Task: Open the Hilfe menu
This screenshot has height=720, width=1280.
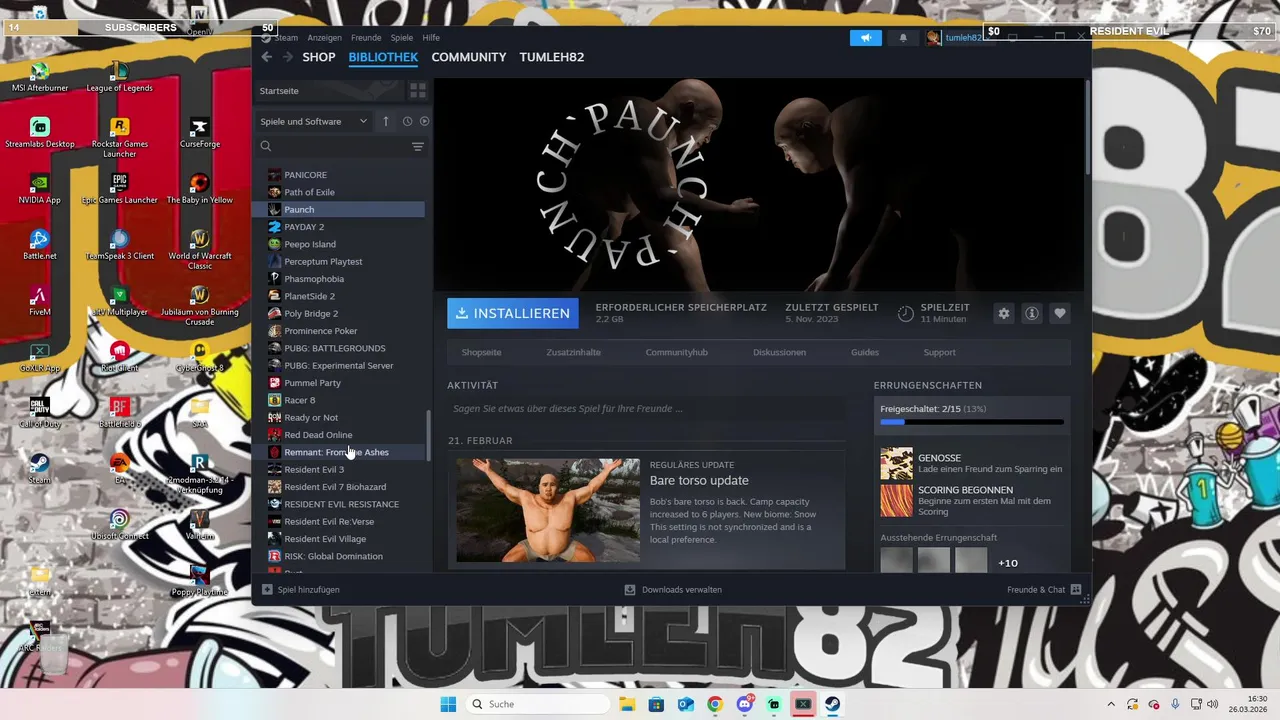Action: [431, 38]
